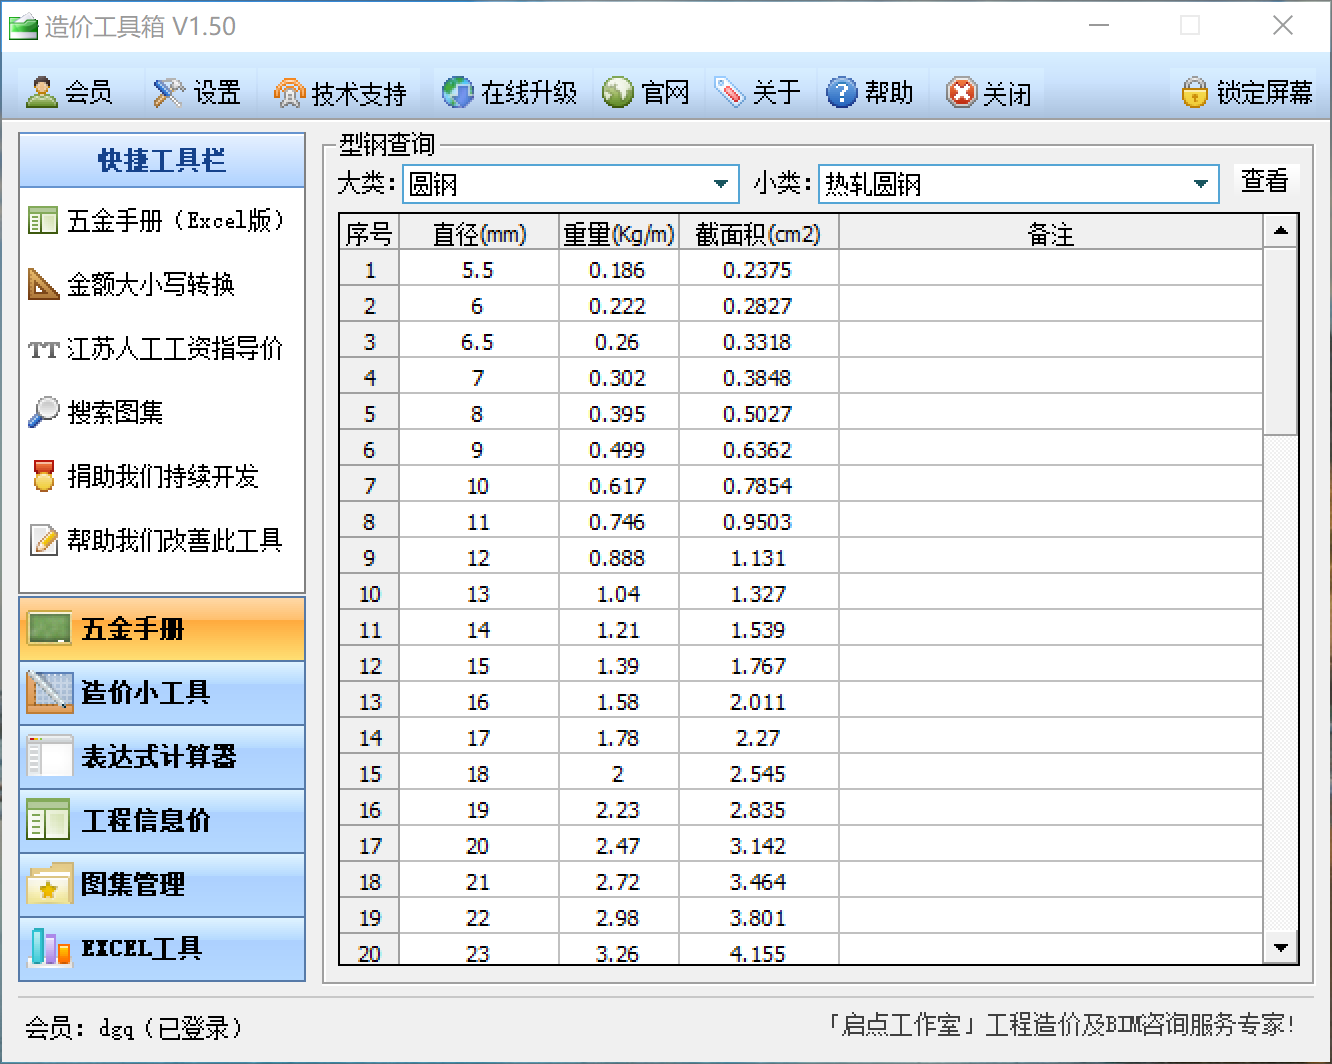Open the 帮助我们改善此工具 link
Image resolution: width=1332 pixels, height=1064 pixels.
[x=175, y=540]
